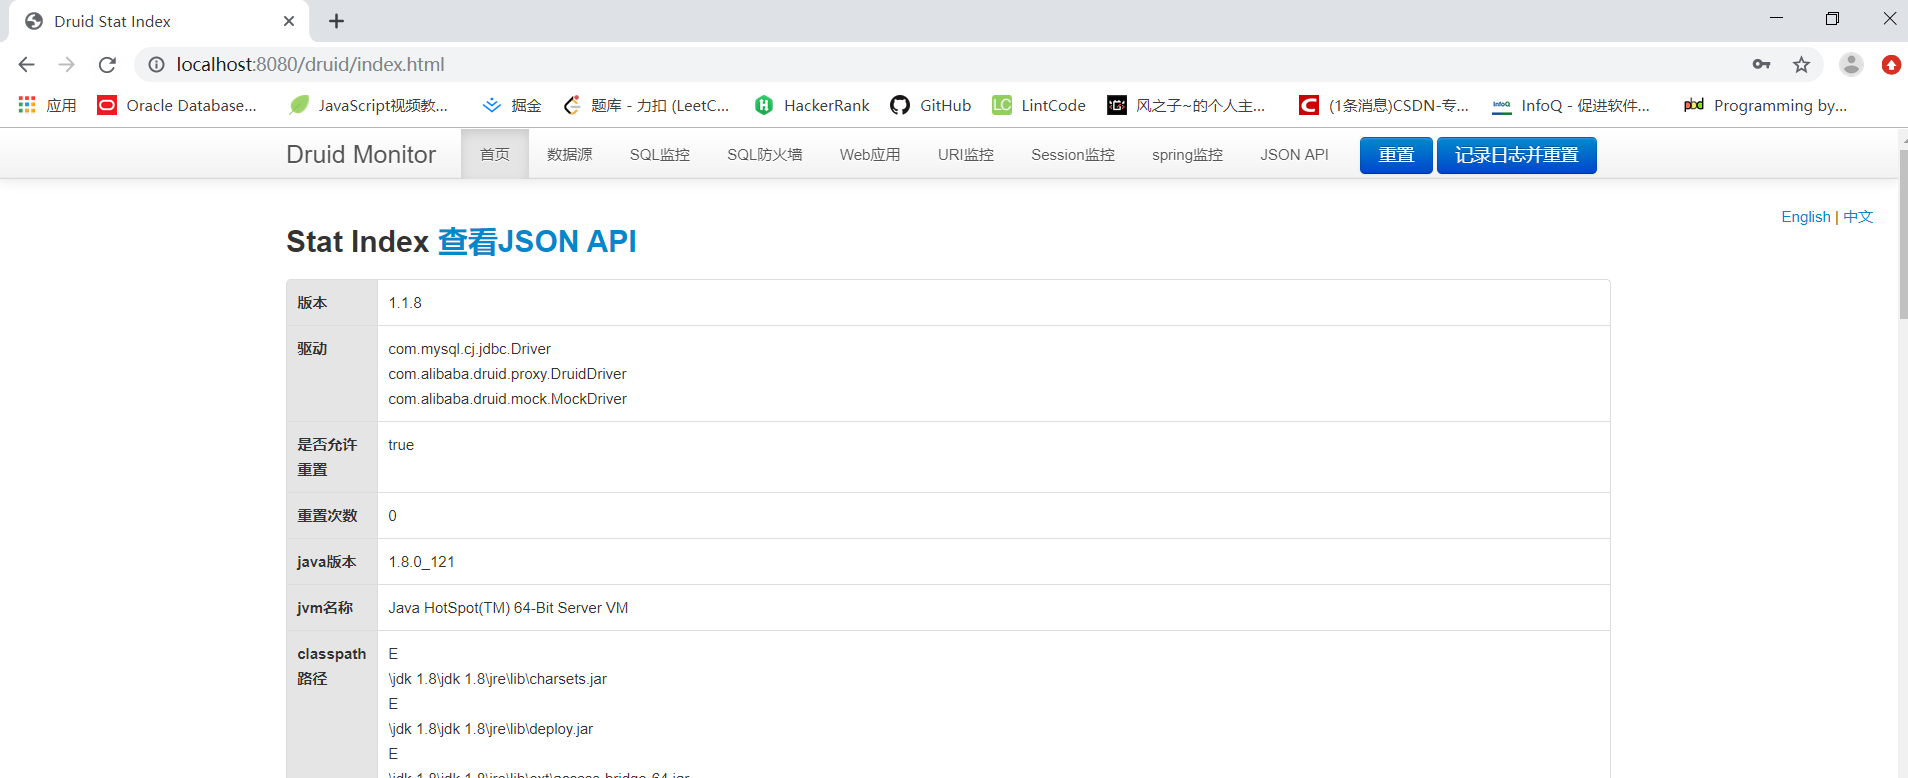Click the password key icon

point(1761,64)
